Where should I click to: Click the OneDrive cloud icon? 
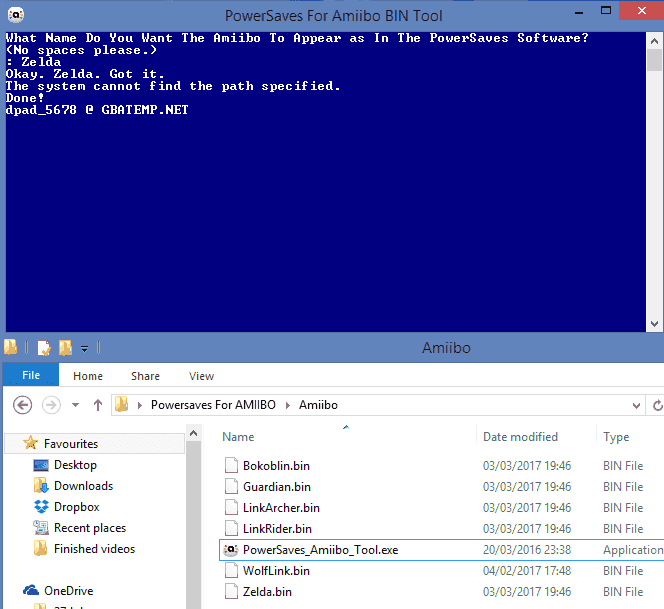click(30, 590)
